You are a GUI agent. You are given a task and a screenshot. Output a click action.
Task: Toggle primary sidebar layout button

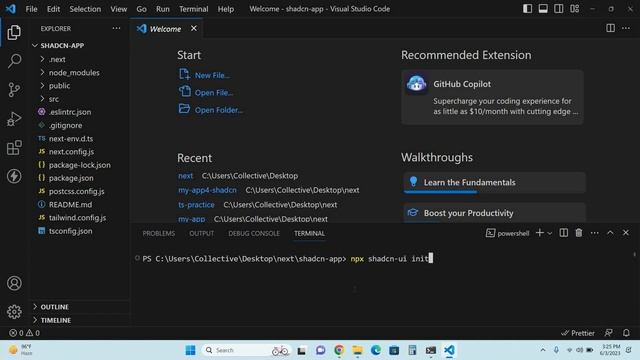[x=527, y=9]
